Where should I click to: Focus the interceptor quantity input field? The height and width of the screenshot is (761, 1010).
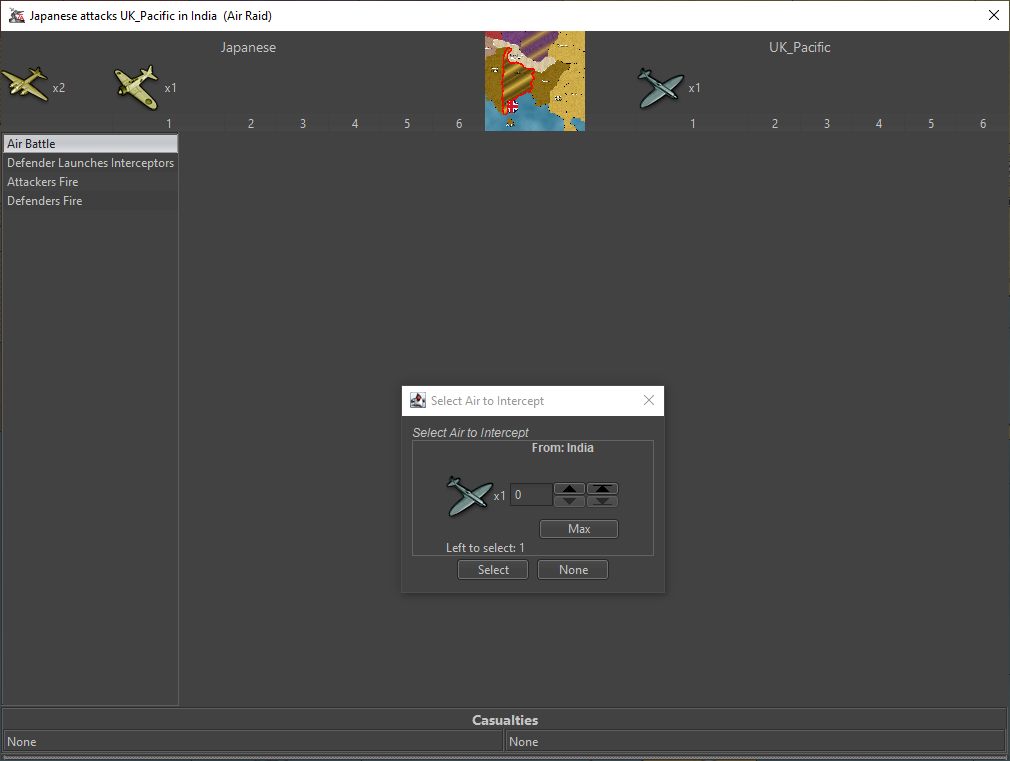coord(530,495)
